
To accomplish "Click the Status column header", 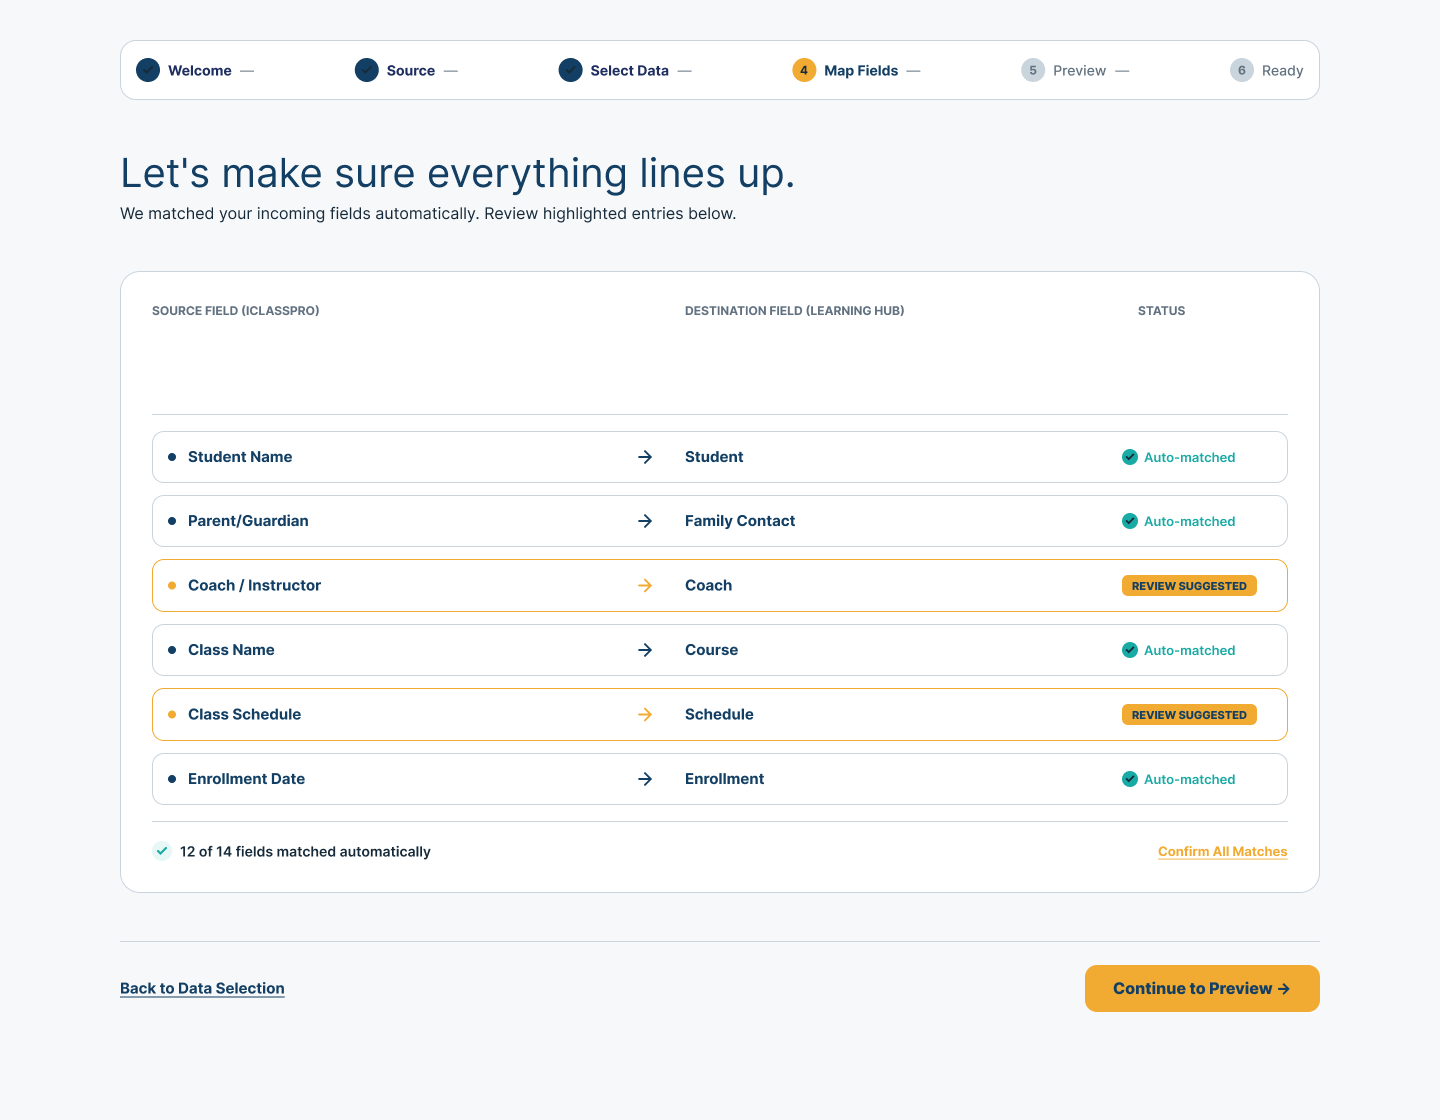I will pyautogui.click(x=1161, y=311).
